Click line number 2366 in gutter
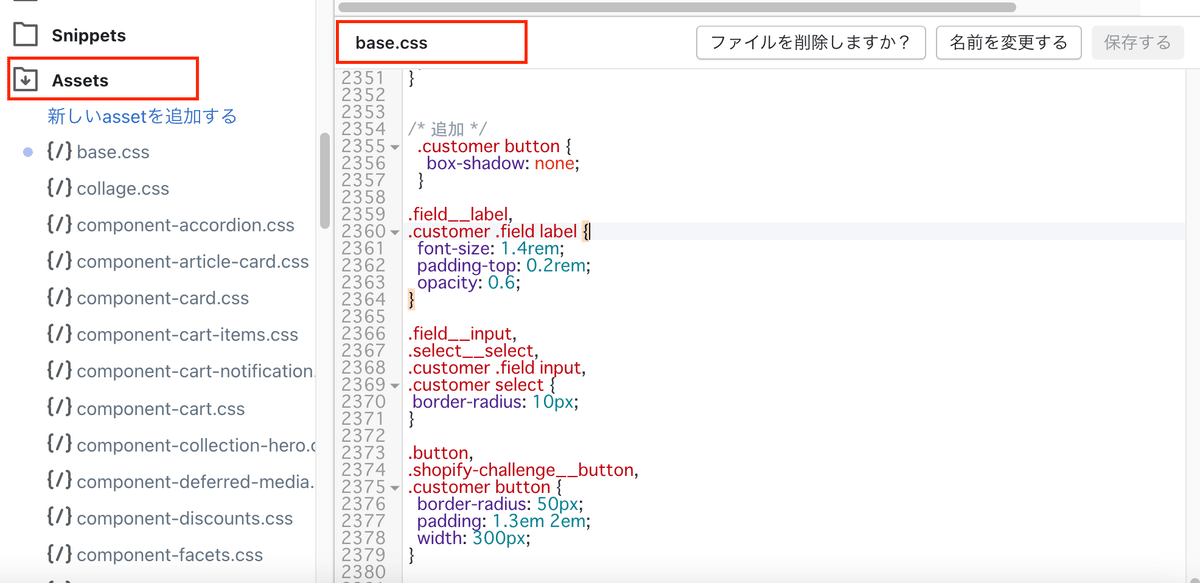This screenshot has width=1200, height=583. click(363, 333)
